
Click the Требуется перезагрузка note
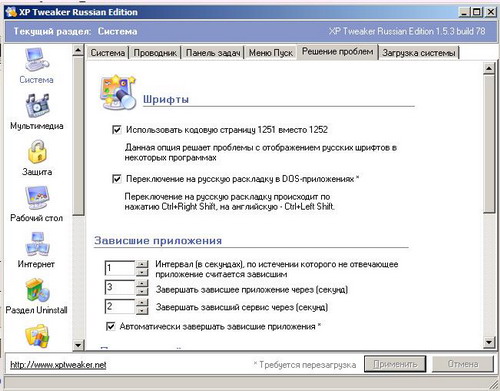click(305, 365)
